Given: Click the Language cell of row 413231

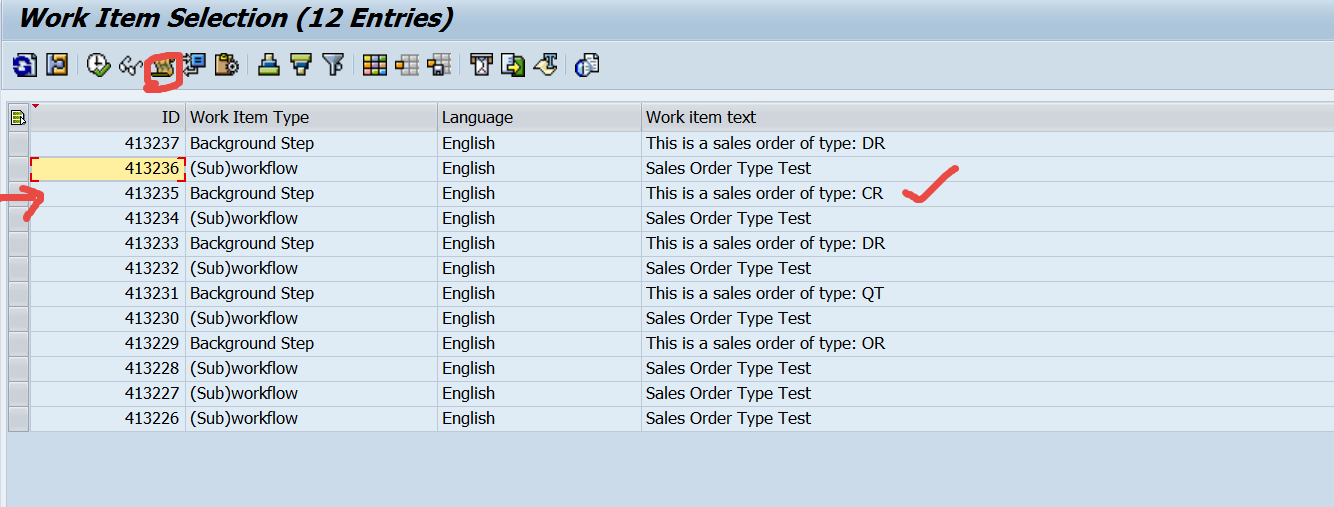Looking at the screenshot, I should (468, 294).
